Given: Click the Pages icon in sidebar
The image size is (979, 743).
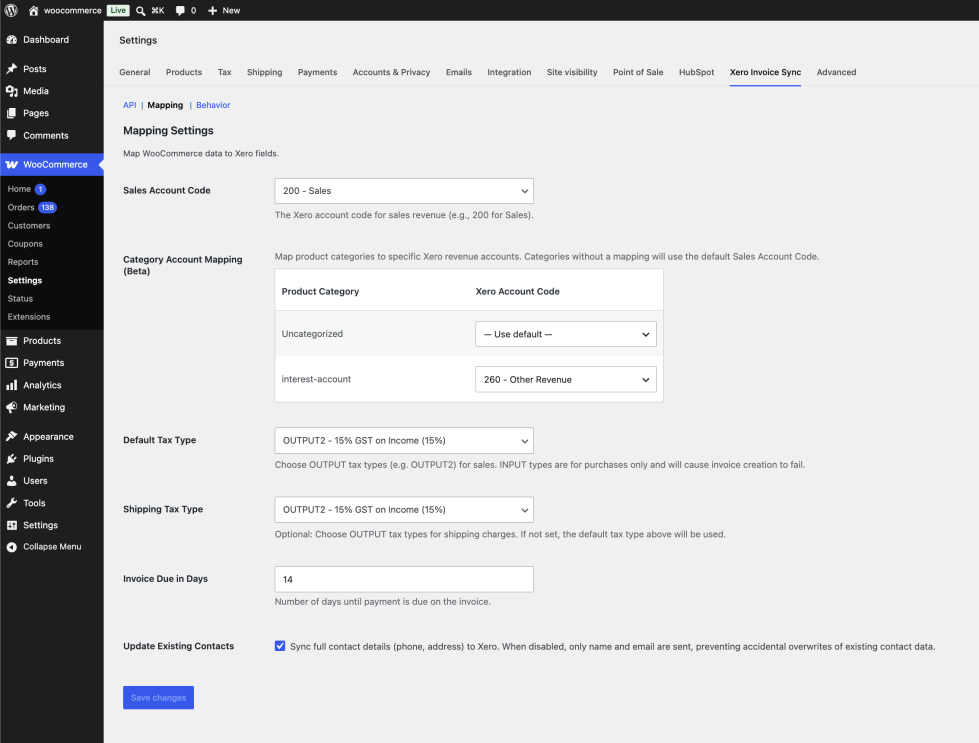Looking at the screenshot, I should coord(12,113).
